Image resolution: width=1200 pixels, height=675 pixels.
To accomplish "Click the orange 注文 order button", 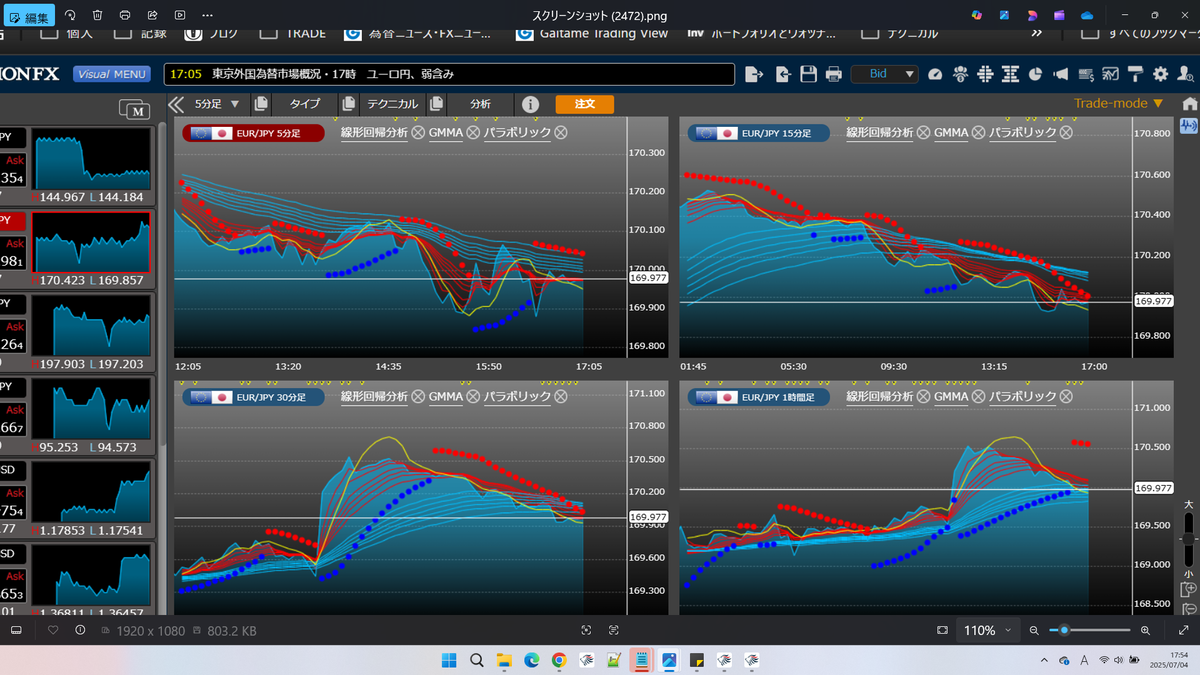I will (585, 104).
